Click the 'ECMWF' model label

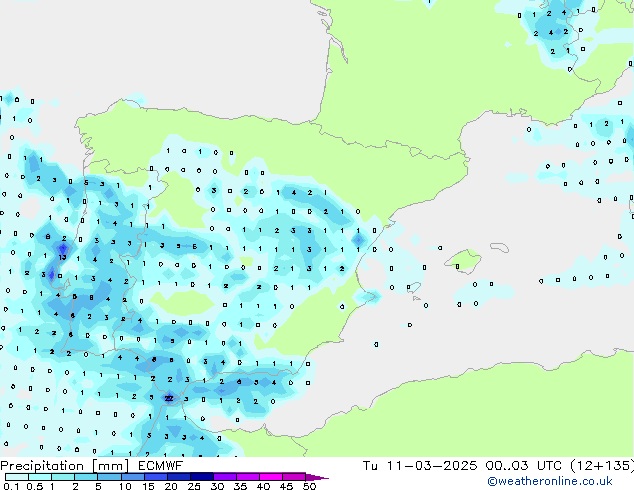coord(161,466)
